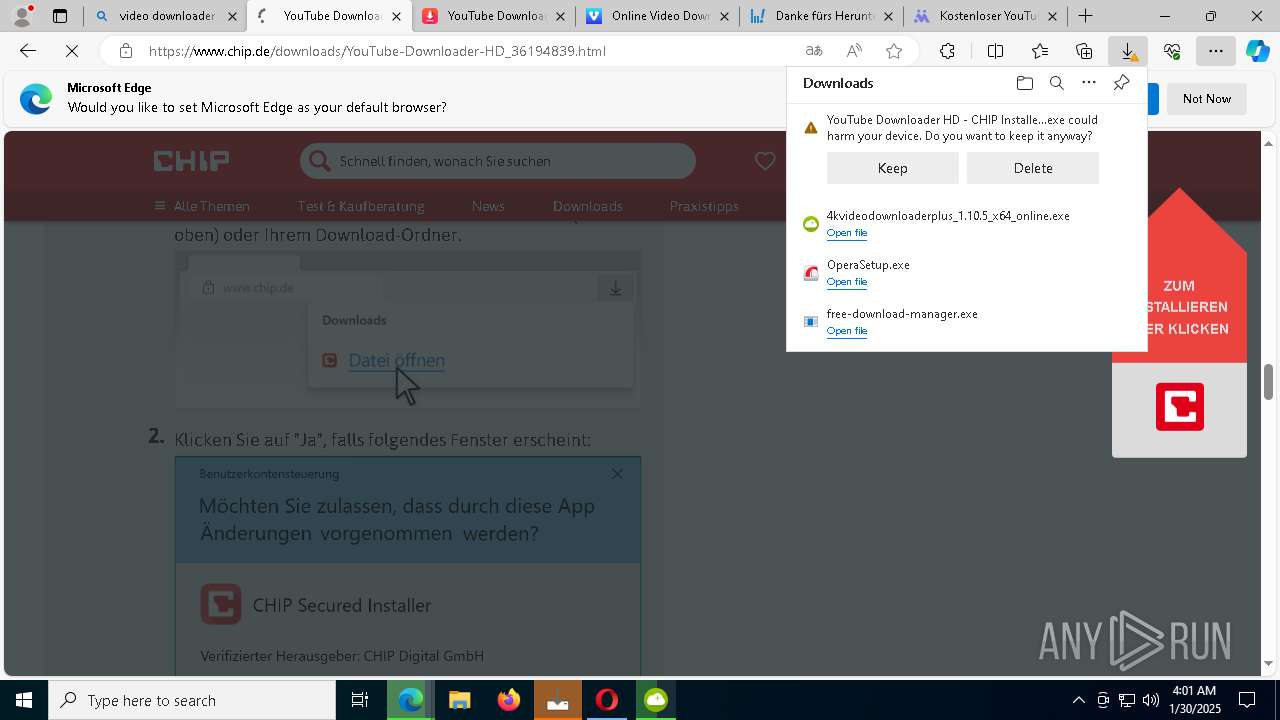This screenshot has height=720, width=1280.
Task: Open Read aloud icon in the address bar
Action: click(854, 51)
